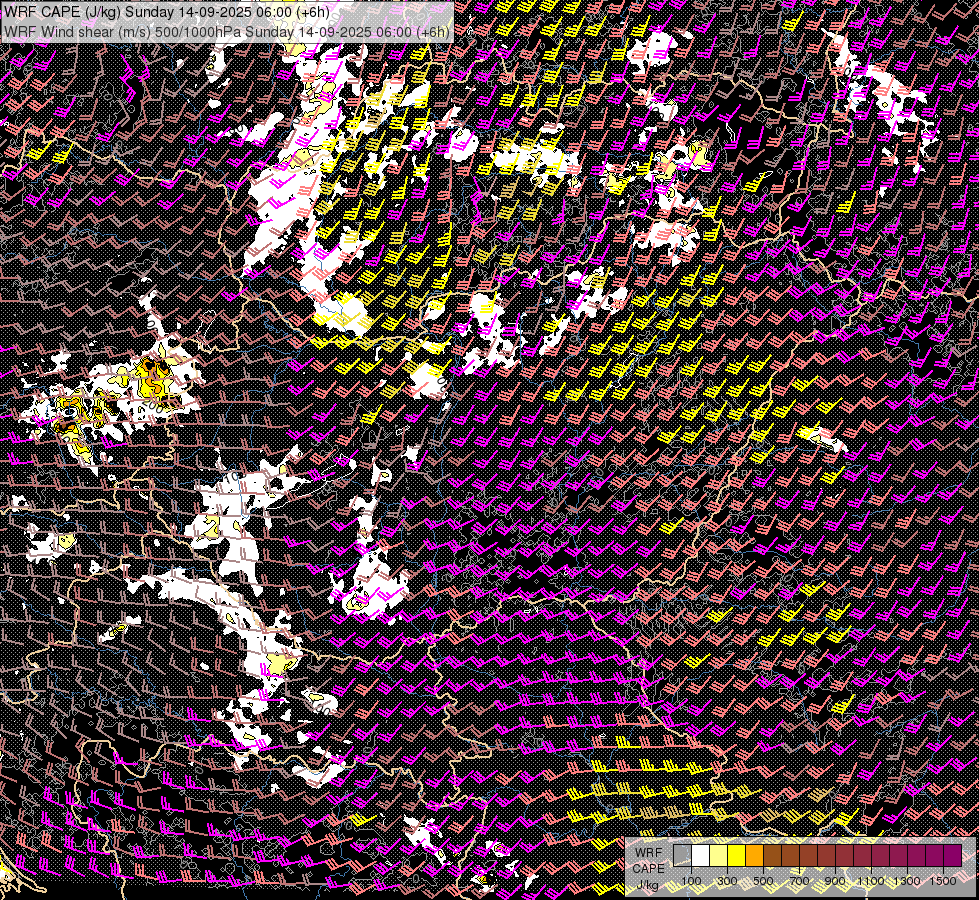Select the orange swatch in the CAPE legend
This screenshot has width=979, height=900.
[754, 856]
